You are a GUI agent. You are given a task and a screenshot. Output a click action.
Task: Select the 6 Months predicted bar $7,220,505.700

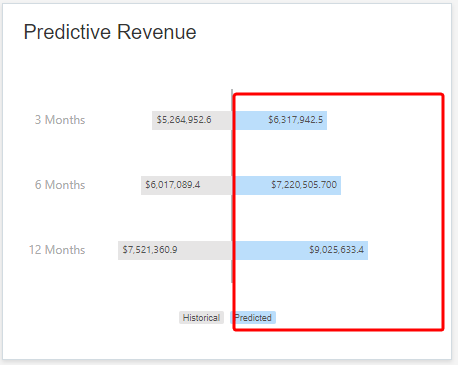point(287,185)
